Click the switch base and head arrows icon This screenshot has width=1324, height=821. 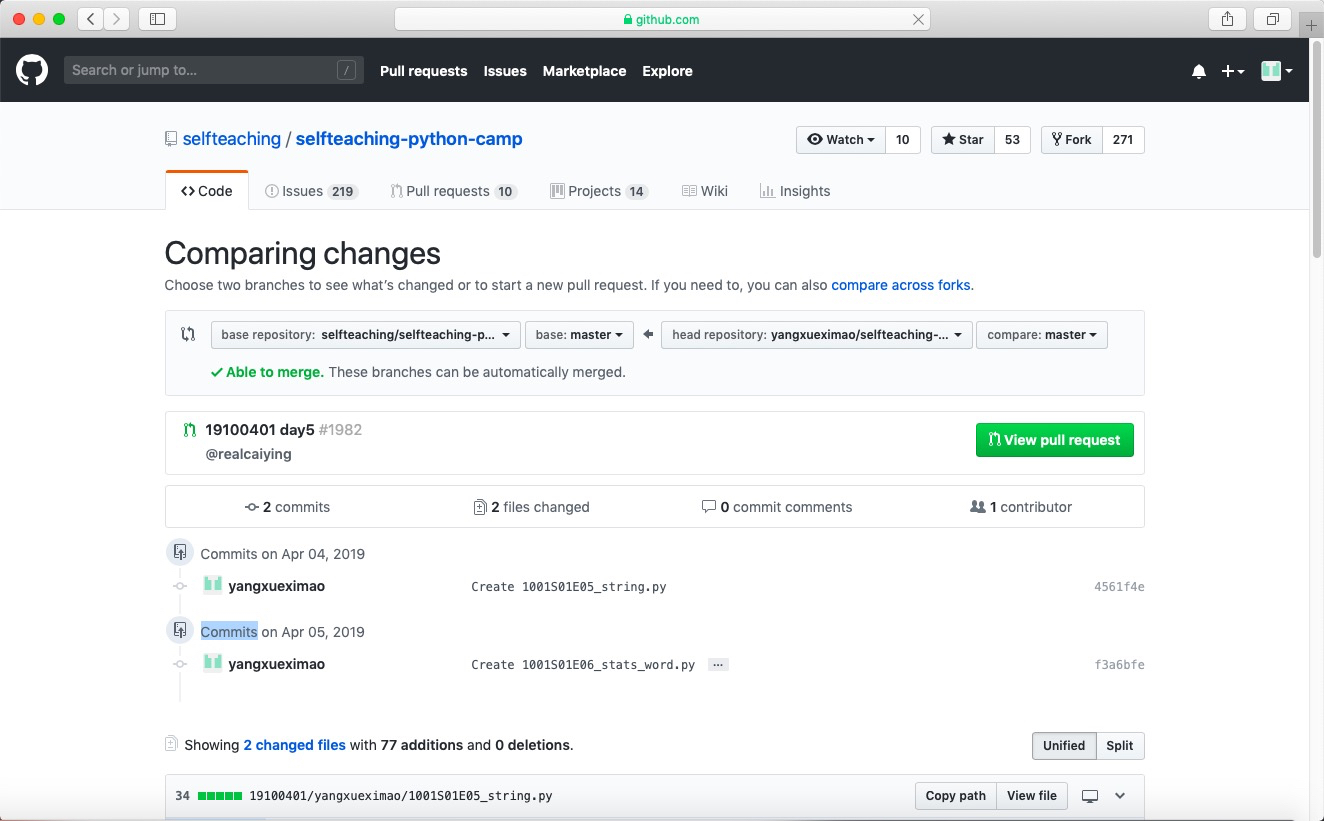(188, 334)
